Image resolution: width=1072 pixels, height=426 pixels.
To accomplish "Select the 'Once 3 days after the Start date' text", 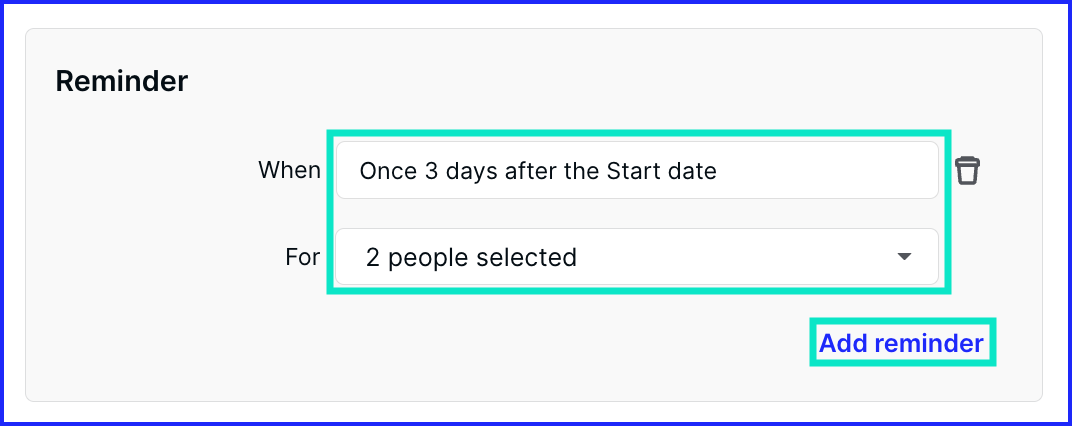I will tap(538, 170).
